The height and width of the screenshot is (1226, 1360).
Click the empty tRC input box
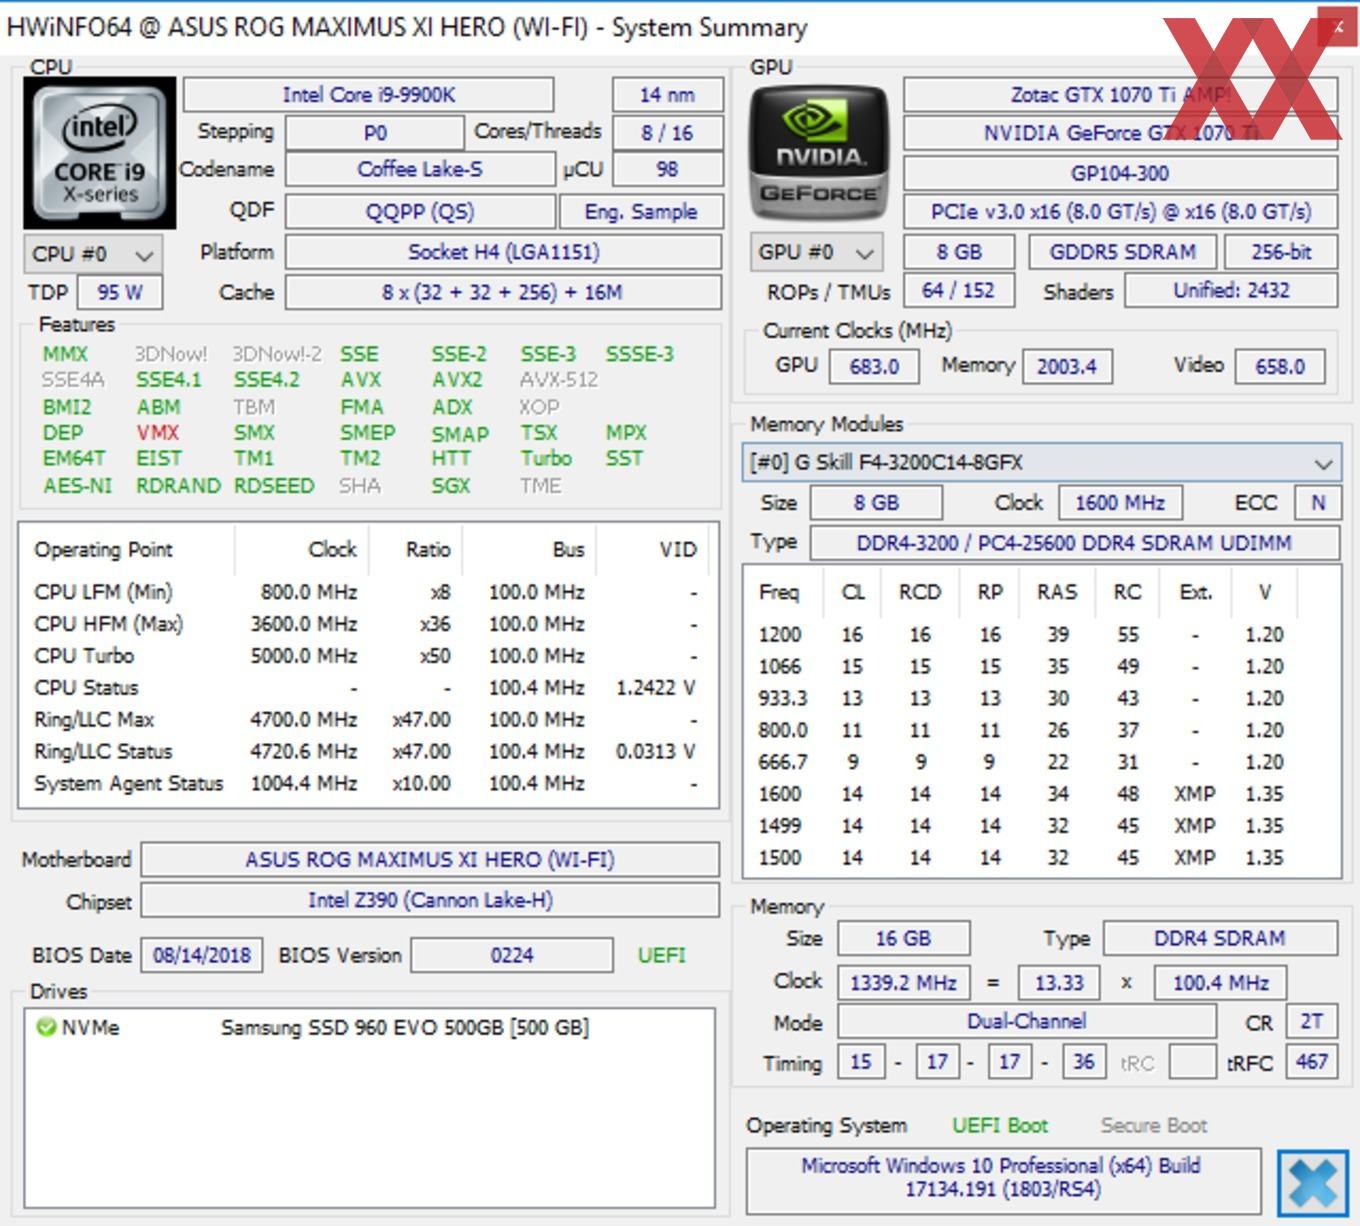[1192, 1061]
